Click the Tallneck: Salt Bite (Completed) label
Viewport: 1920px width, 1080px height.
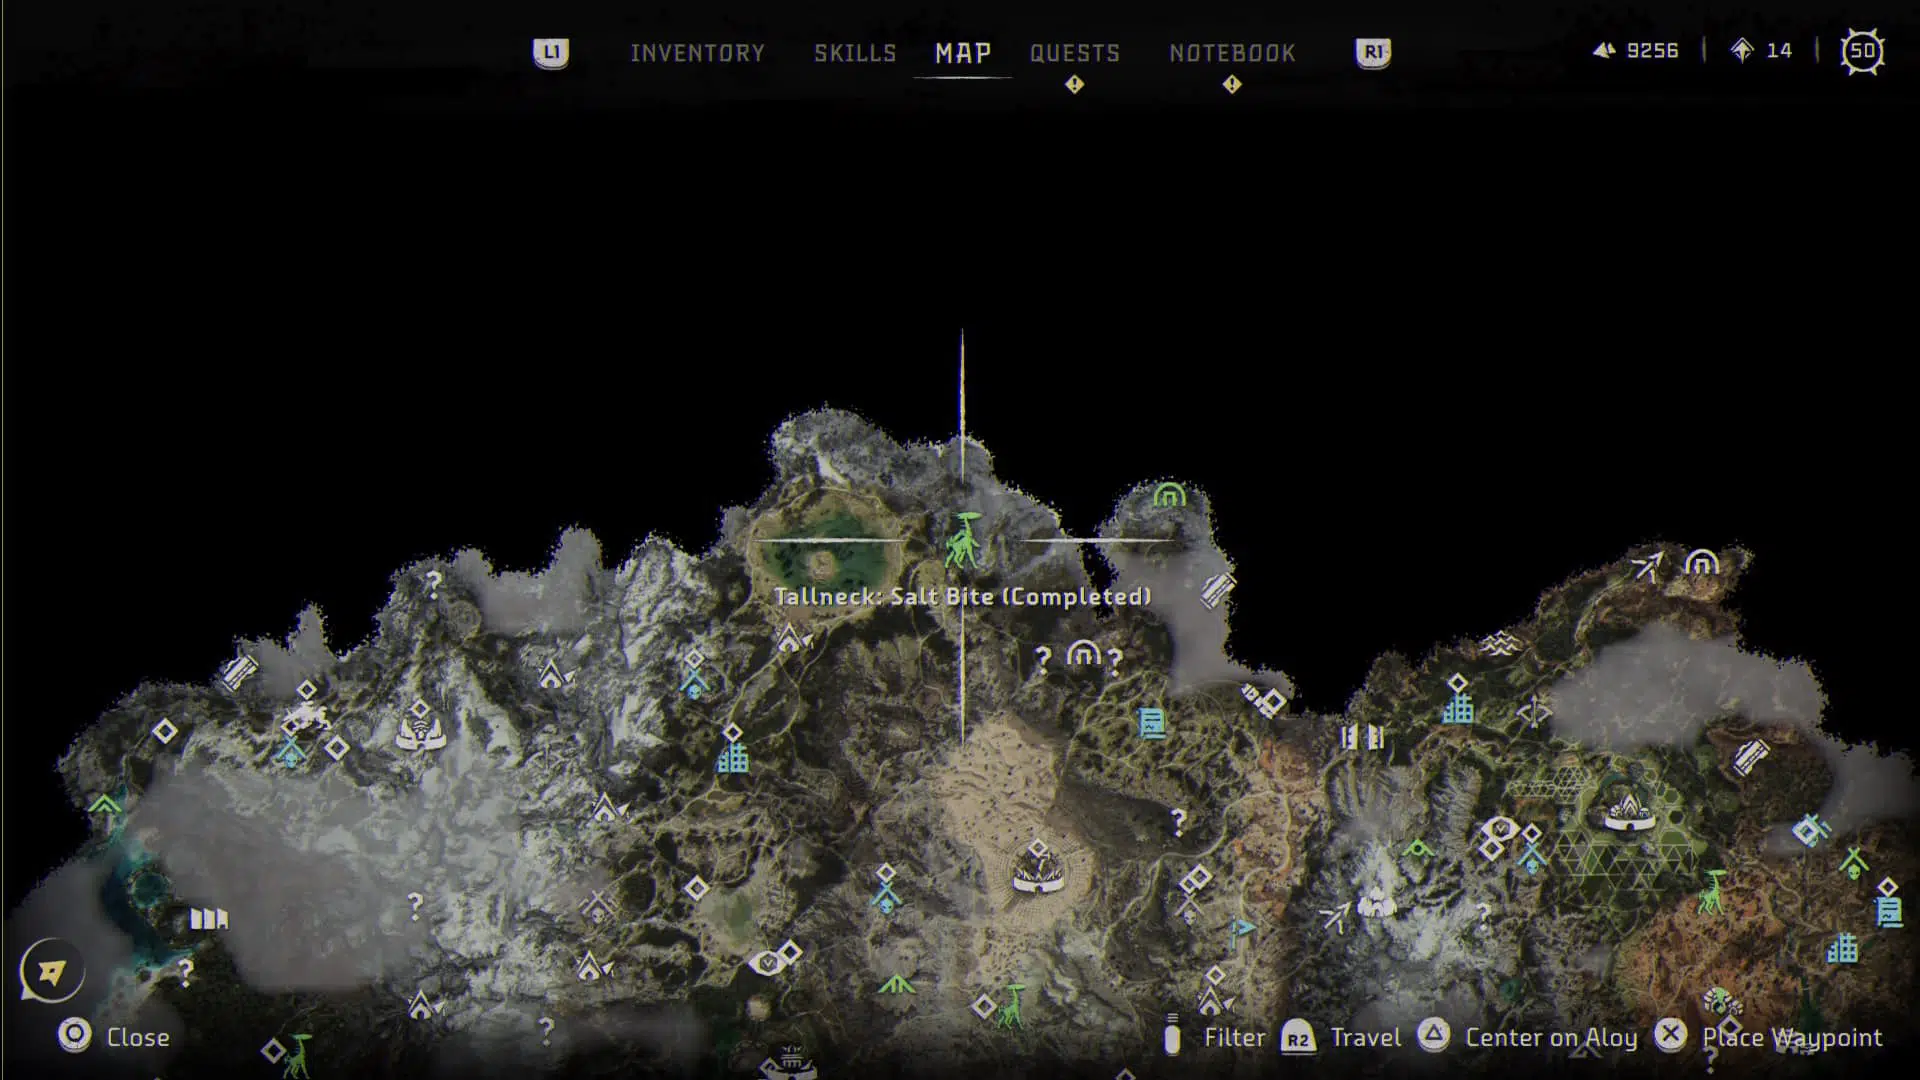963,597
